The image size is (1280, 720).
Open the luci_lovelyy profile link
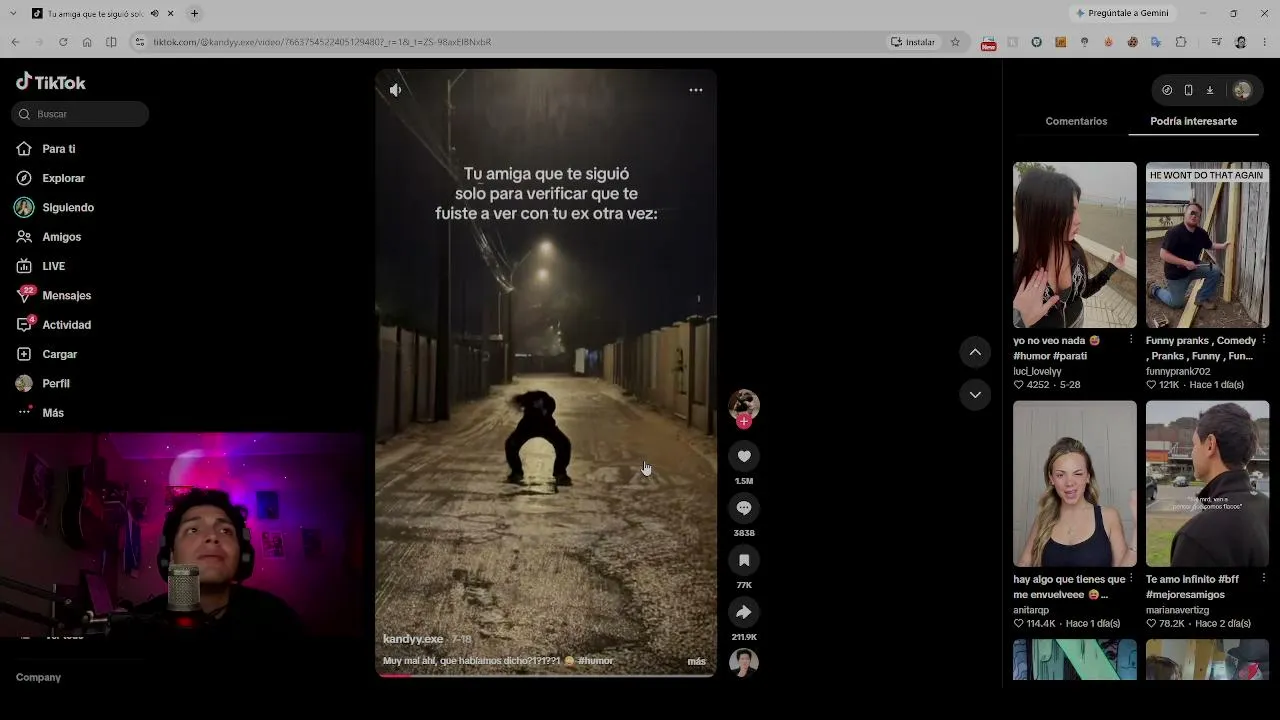coord(1037,371)
